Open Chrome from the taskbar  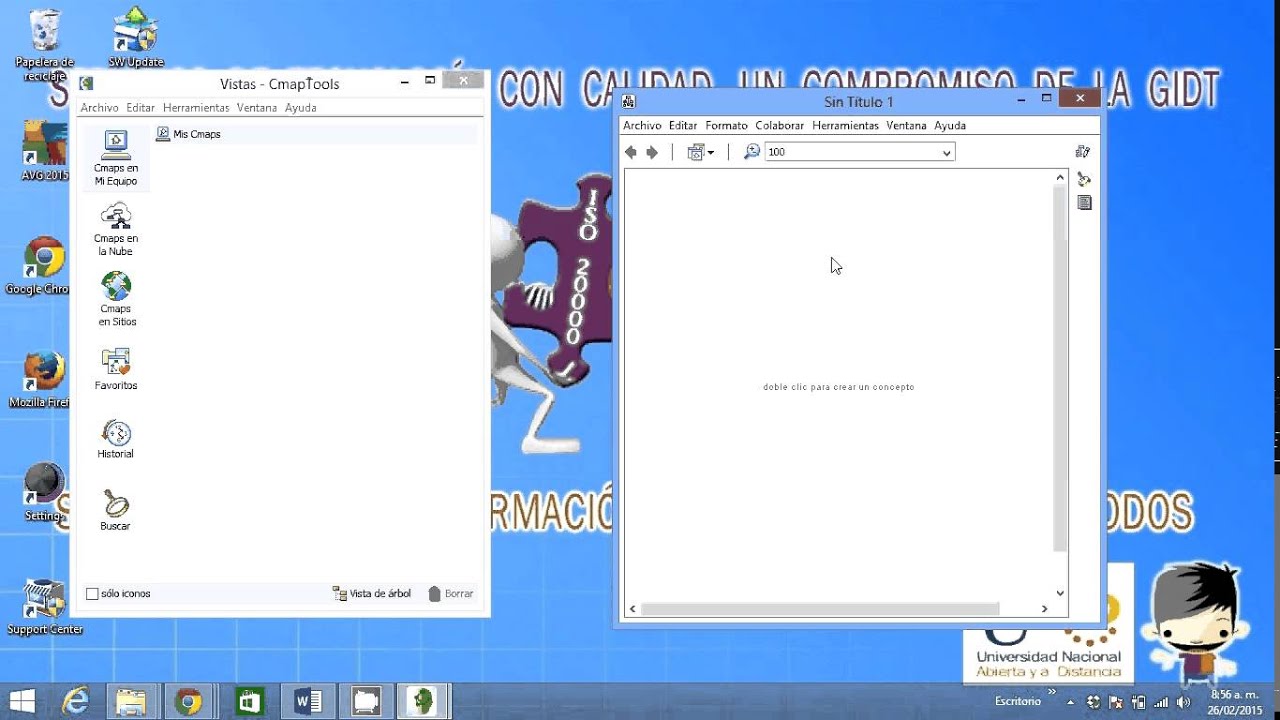click(x=187, y=701)
